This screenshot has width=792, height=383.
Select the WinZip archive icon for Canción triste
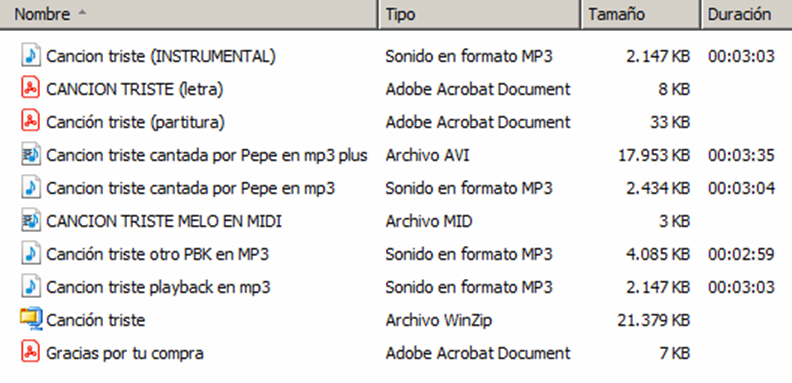(31, 319)
